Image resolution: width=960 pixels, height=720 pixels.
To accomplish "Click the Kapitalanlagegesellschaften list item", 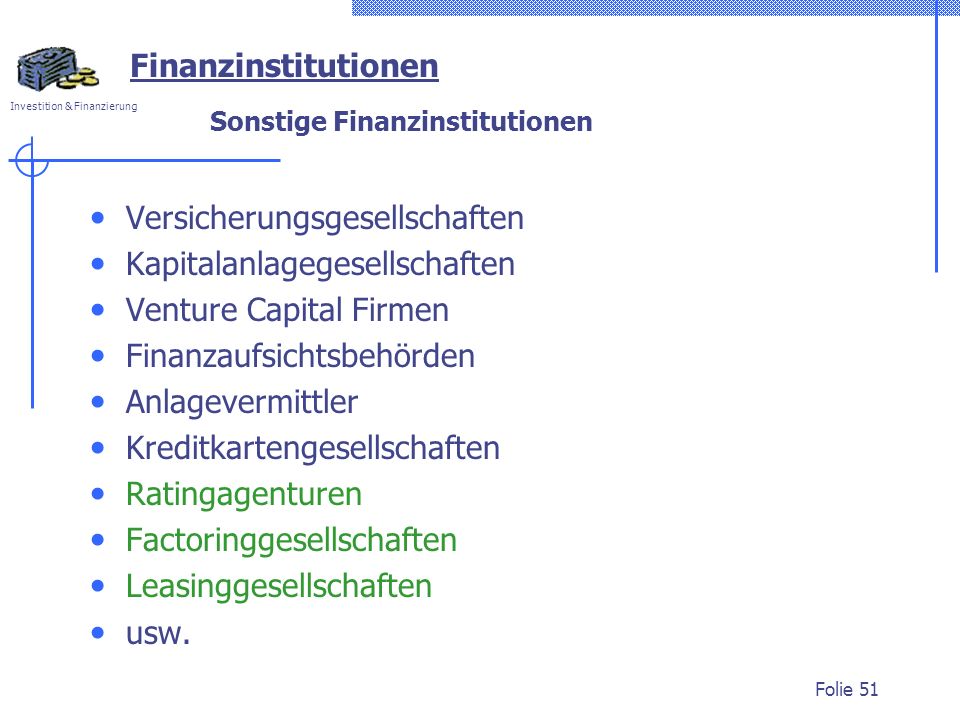I will (x=320, y=265).
